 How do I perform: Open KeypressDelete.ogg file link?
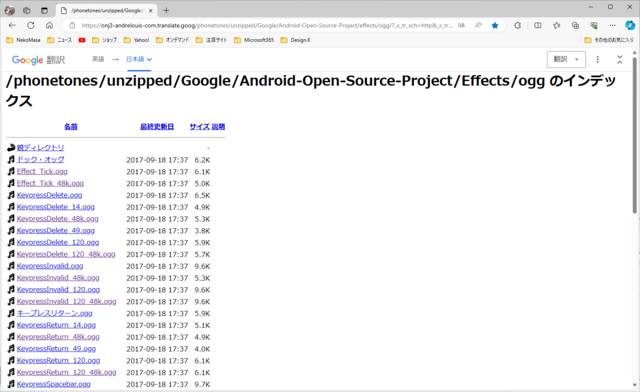(x=49, y=195)
